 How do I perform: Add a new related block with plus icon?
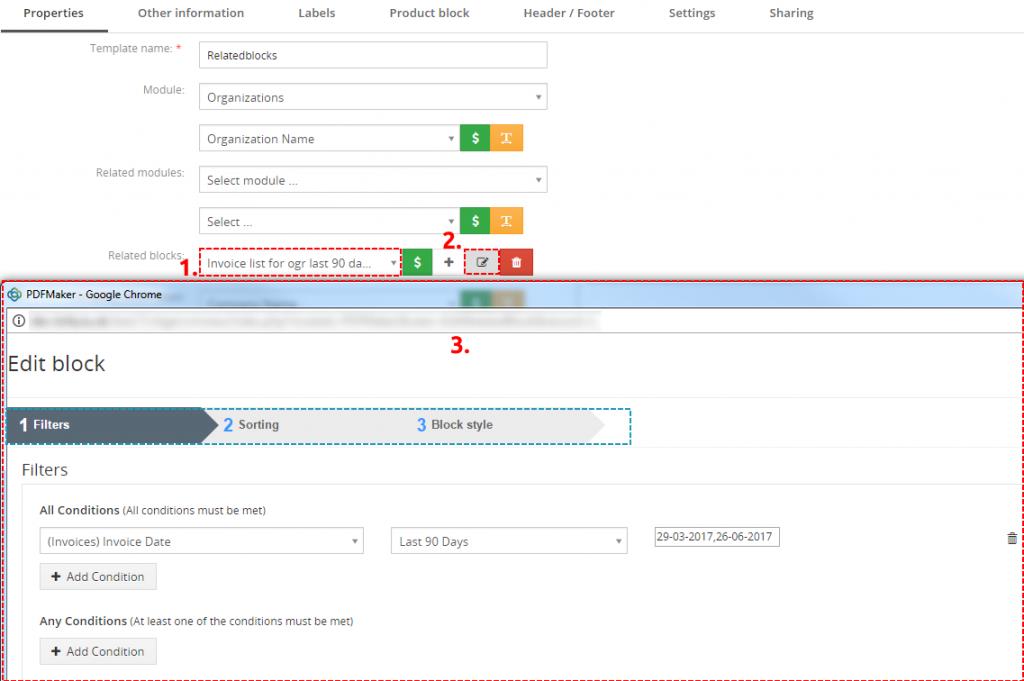pos(449,262)
